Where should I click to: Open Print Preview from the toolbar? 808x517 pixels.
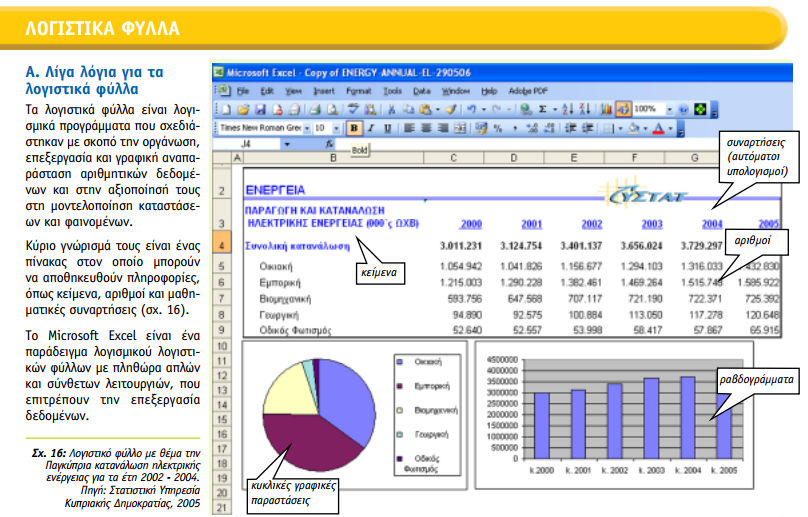pyautogui.click(x=332, y=109)
